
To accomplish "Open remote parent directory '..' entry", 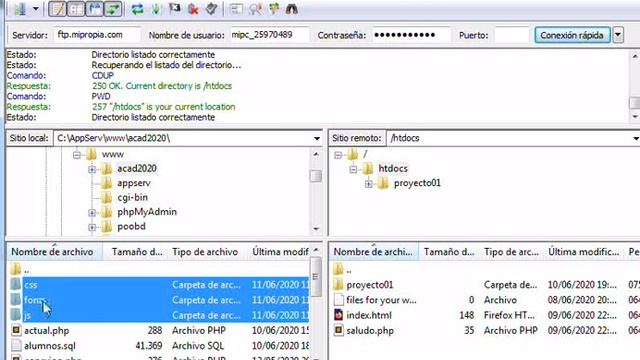I will [x=485, y=270].
